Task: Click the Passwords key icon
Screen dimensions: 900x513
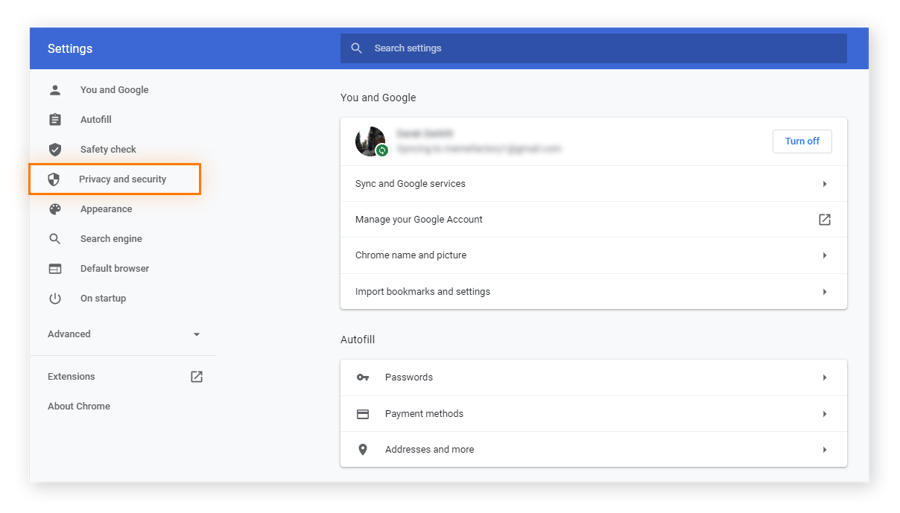Action: pos(363,377)
